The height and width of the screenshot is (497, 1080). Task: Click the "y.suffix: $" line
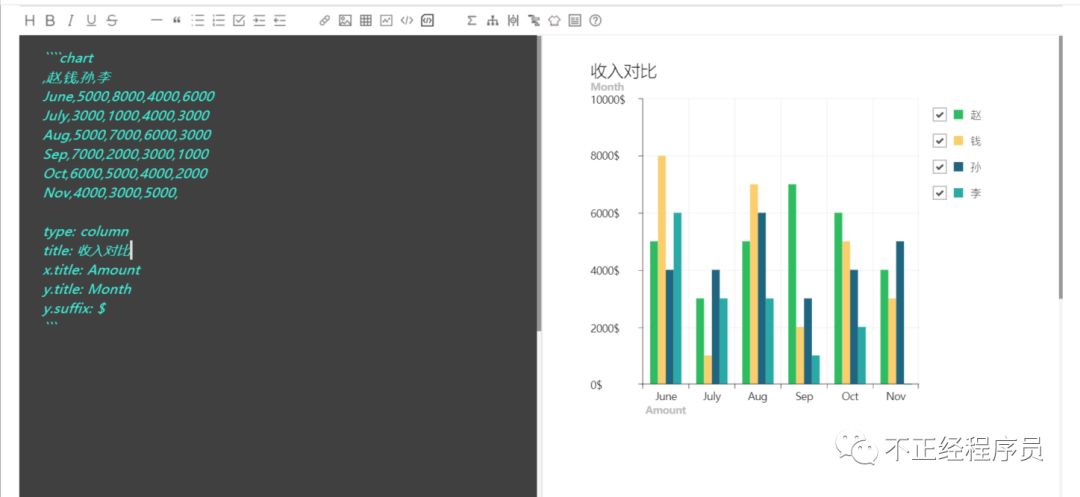[74, 308]
